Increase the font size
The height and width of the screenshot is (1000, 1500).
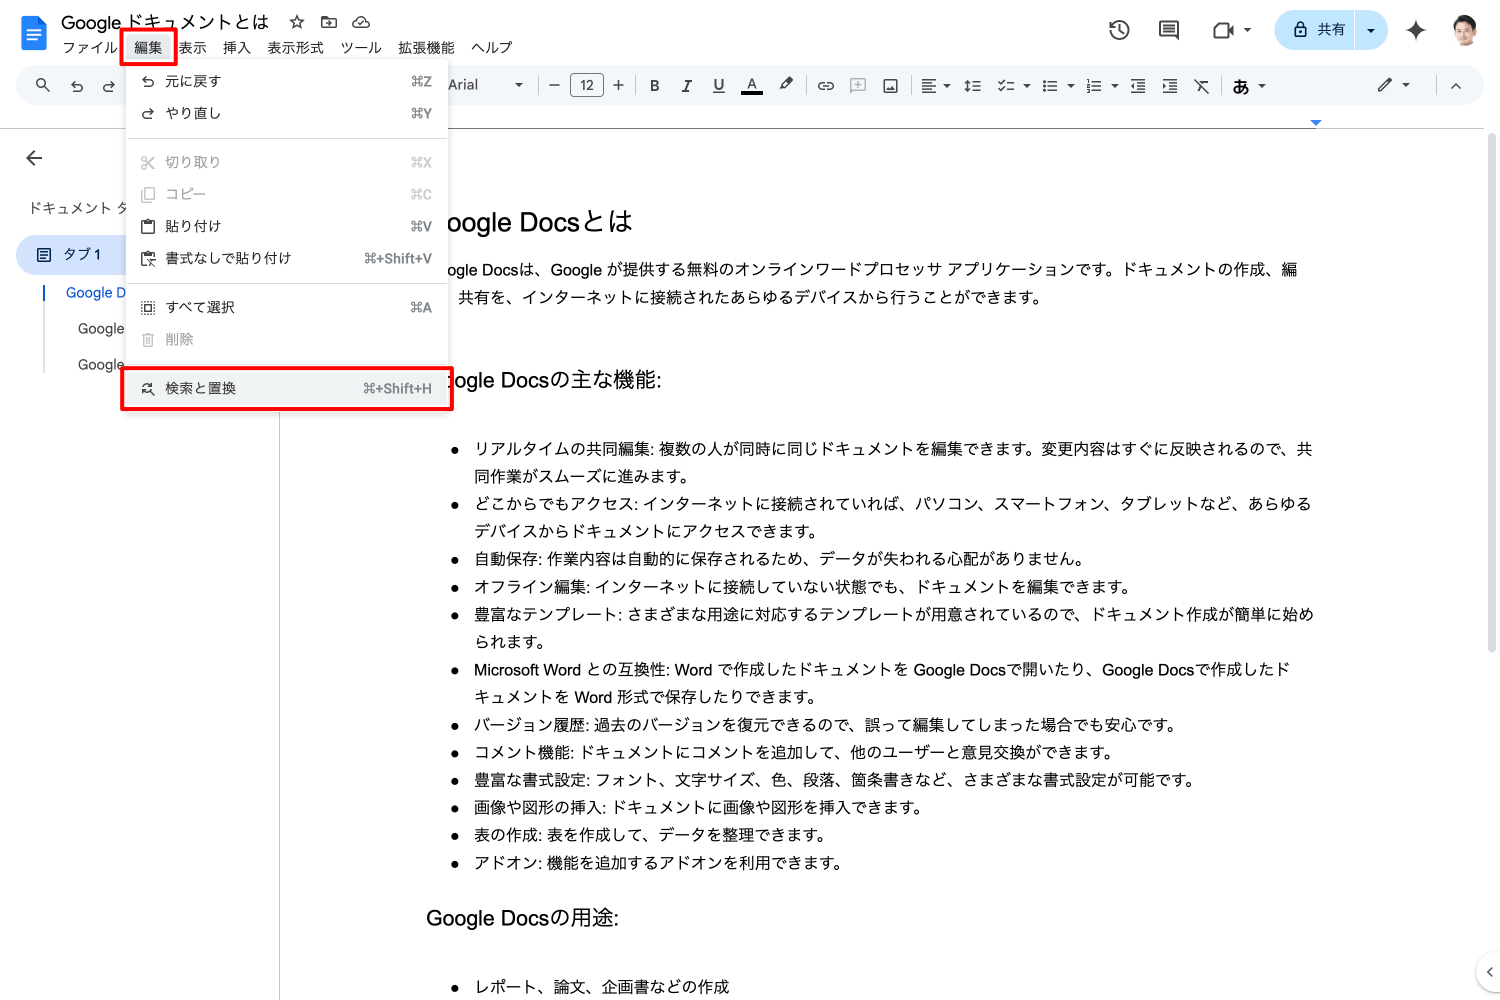click(x=619, y=85)
